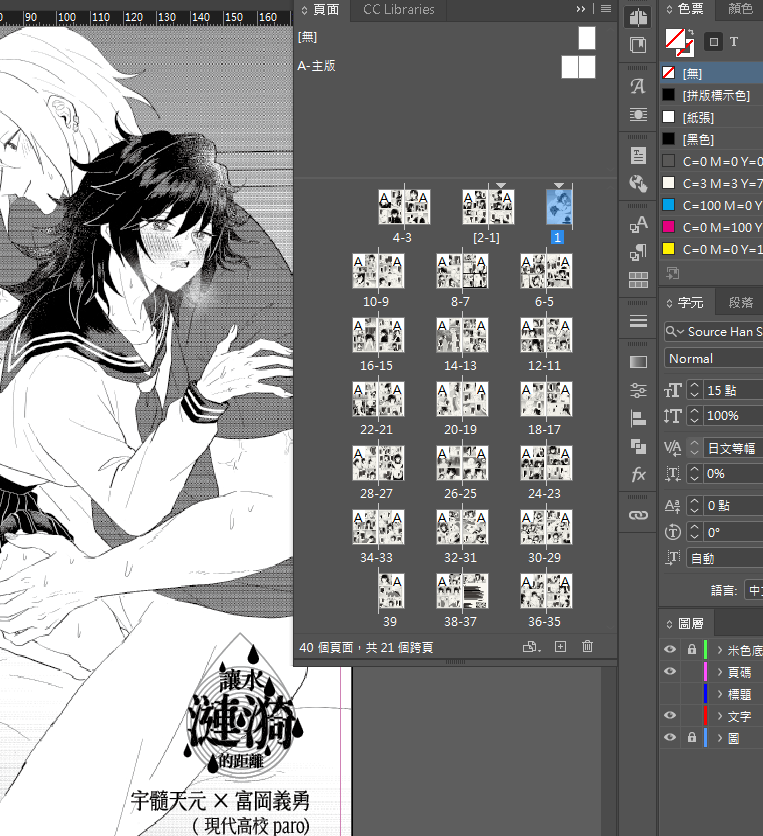Click the character rotation icon
This screenshot has width=763, height=836.
pos(672,532)
